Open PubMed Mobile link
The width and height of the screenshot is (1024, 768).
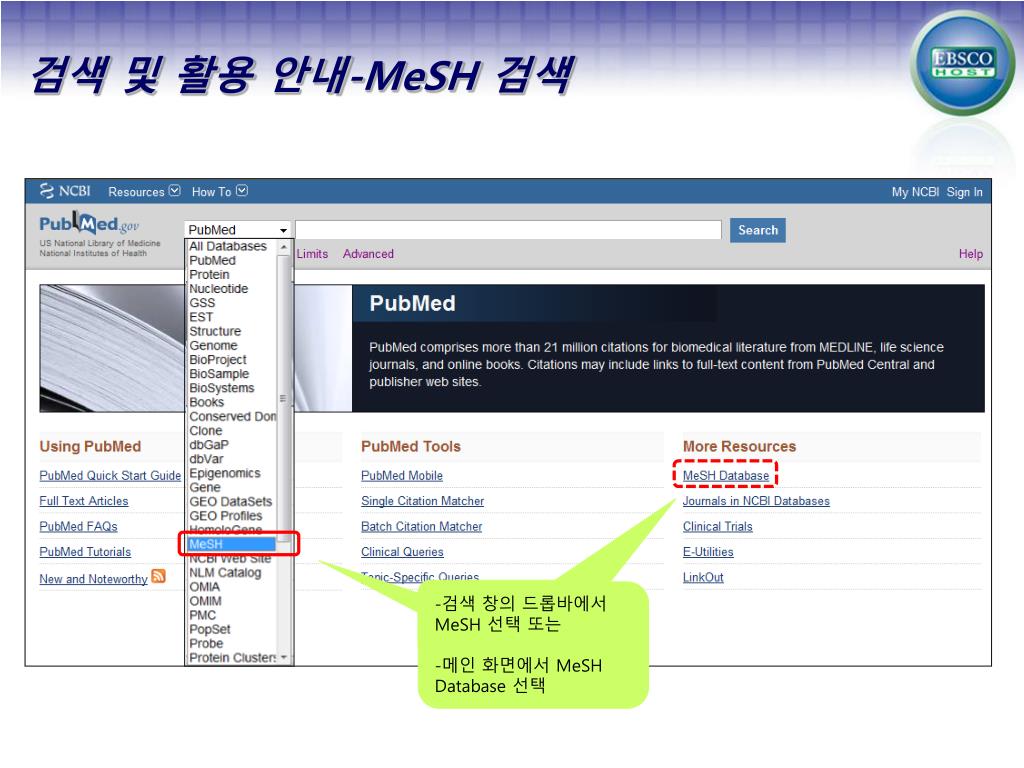tap(402, 475)
